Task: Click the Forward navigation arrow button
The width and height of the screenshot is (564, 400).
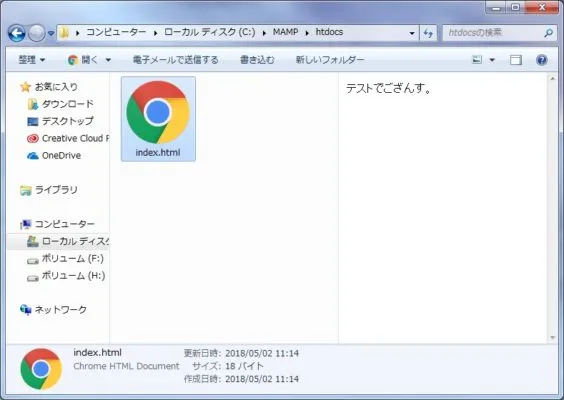Action: pos(36,33)
